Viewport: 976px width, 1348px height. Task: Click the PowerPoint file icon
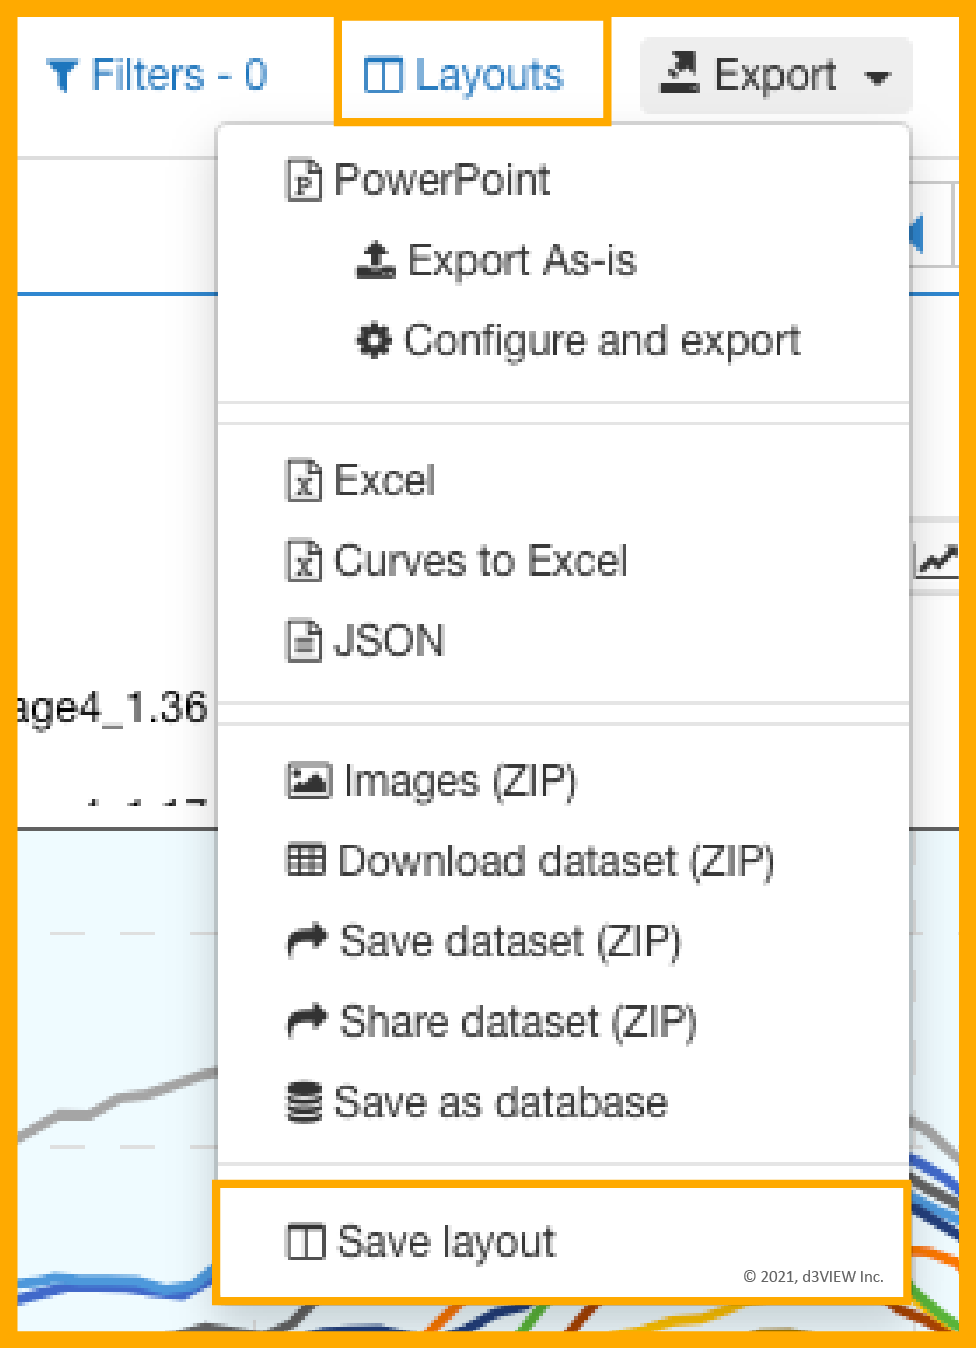pyautogui.click(x=303, y=180)
